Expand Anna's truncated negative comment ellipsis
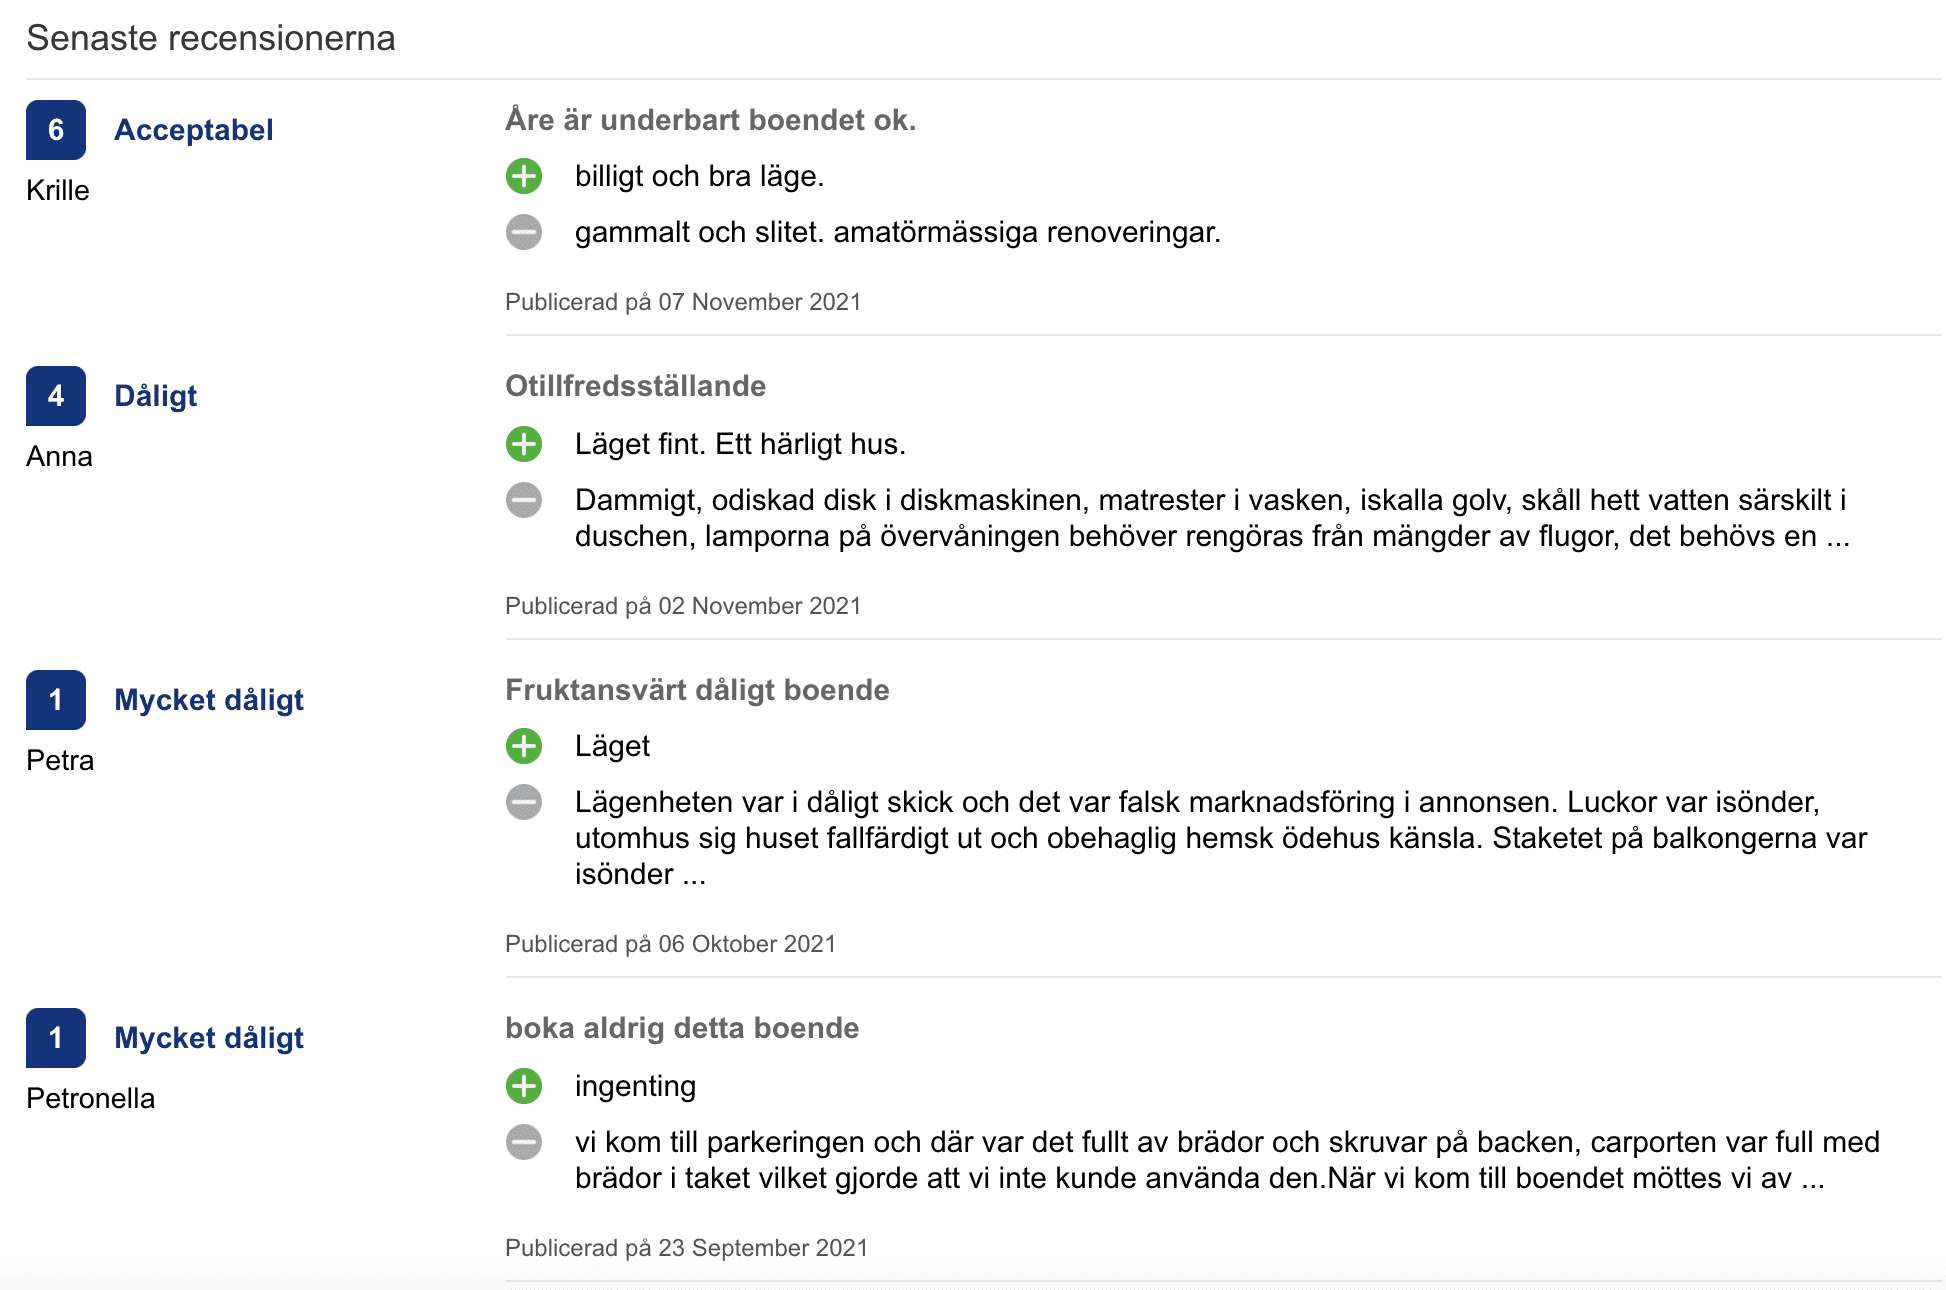 pos(1837,538)
